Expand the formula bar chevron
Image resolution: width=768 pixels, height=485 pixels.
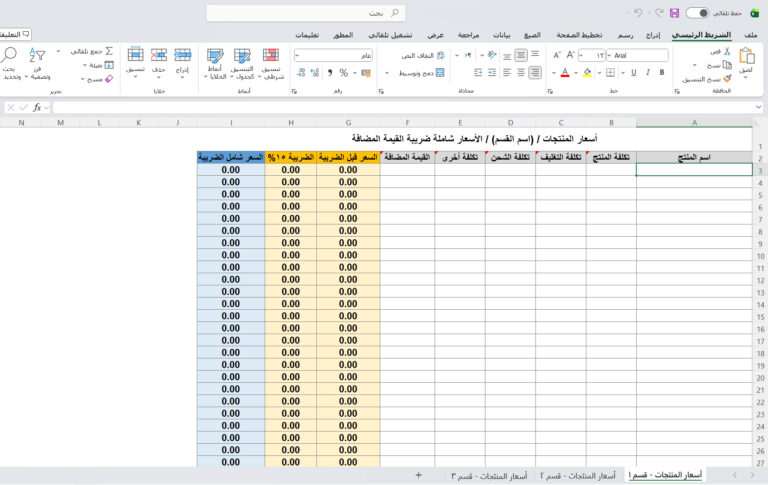[x=758, y=107]
